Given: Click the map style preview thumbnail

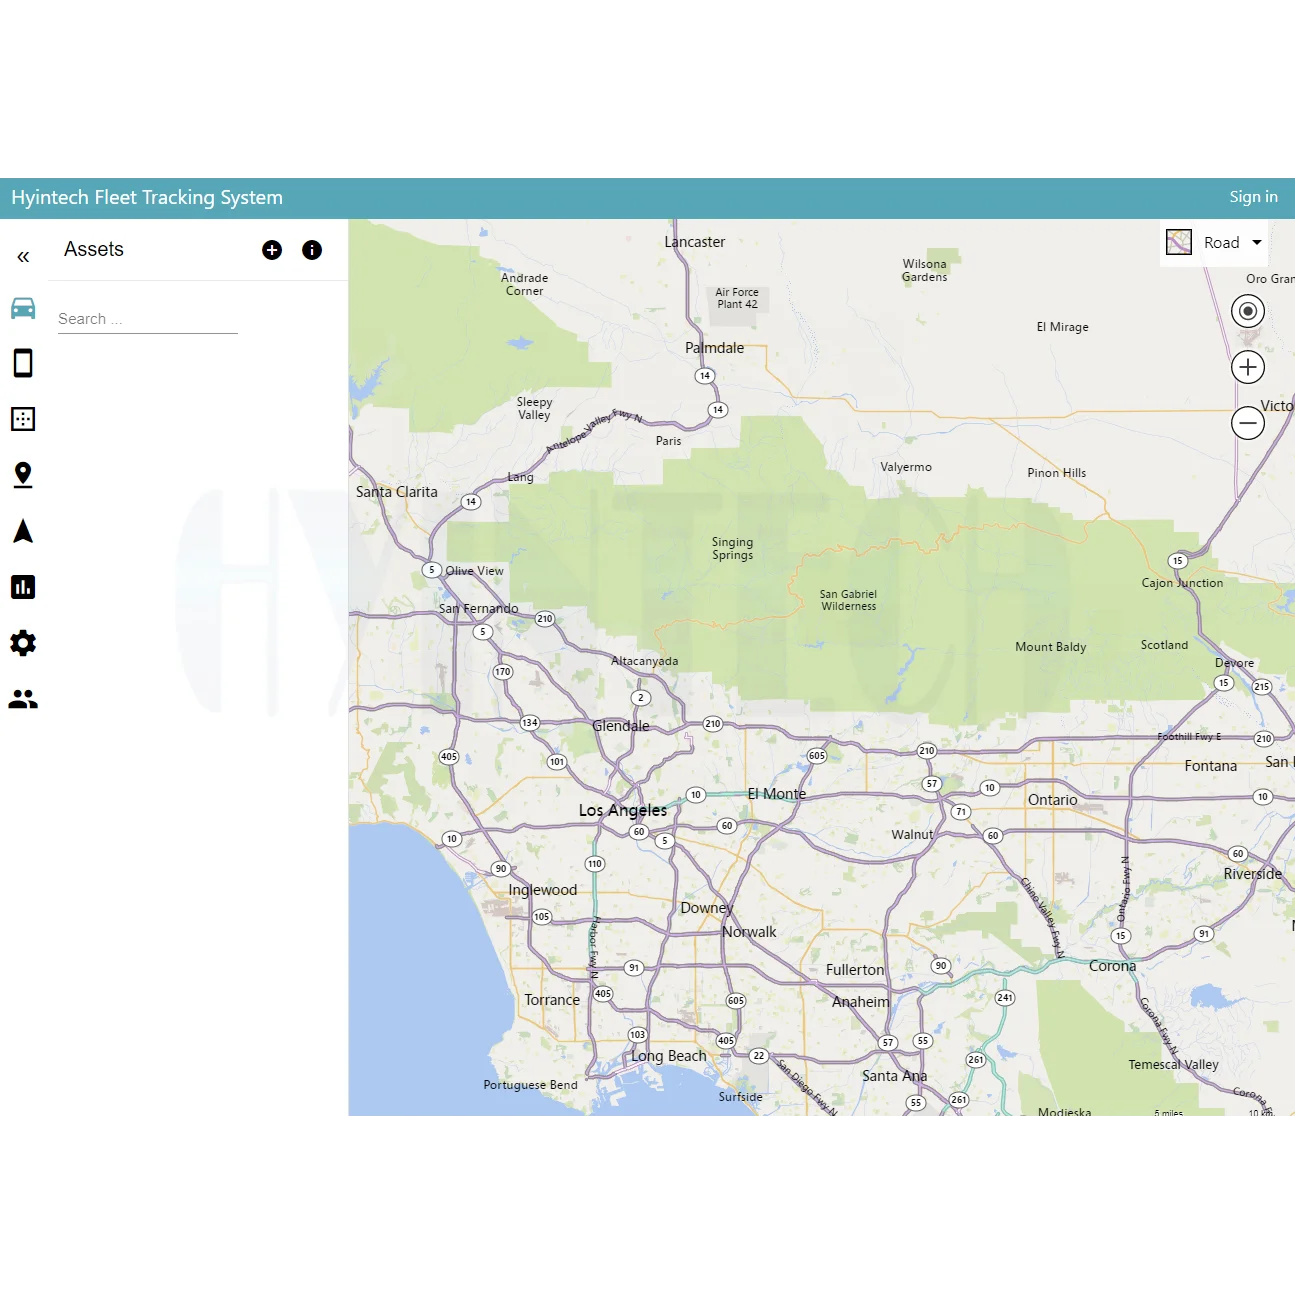Looking at the screenshot, I should click(x=1179, y=242).
